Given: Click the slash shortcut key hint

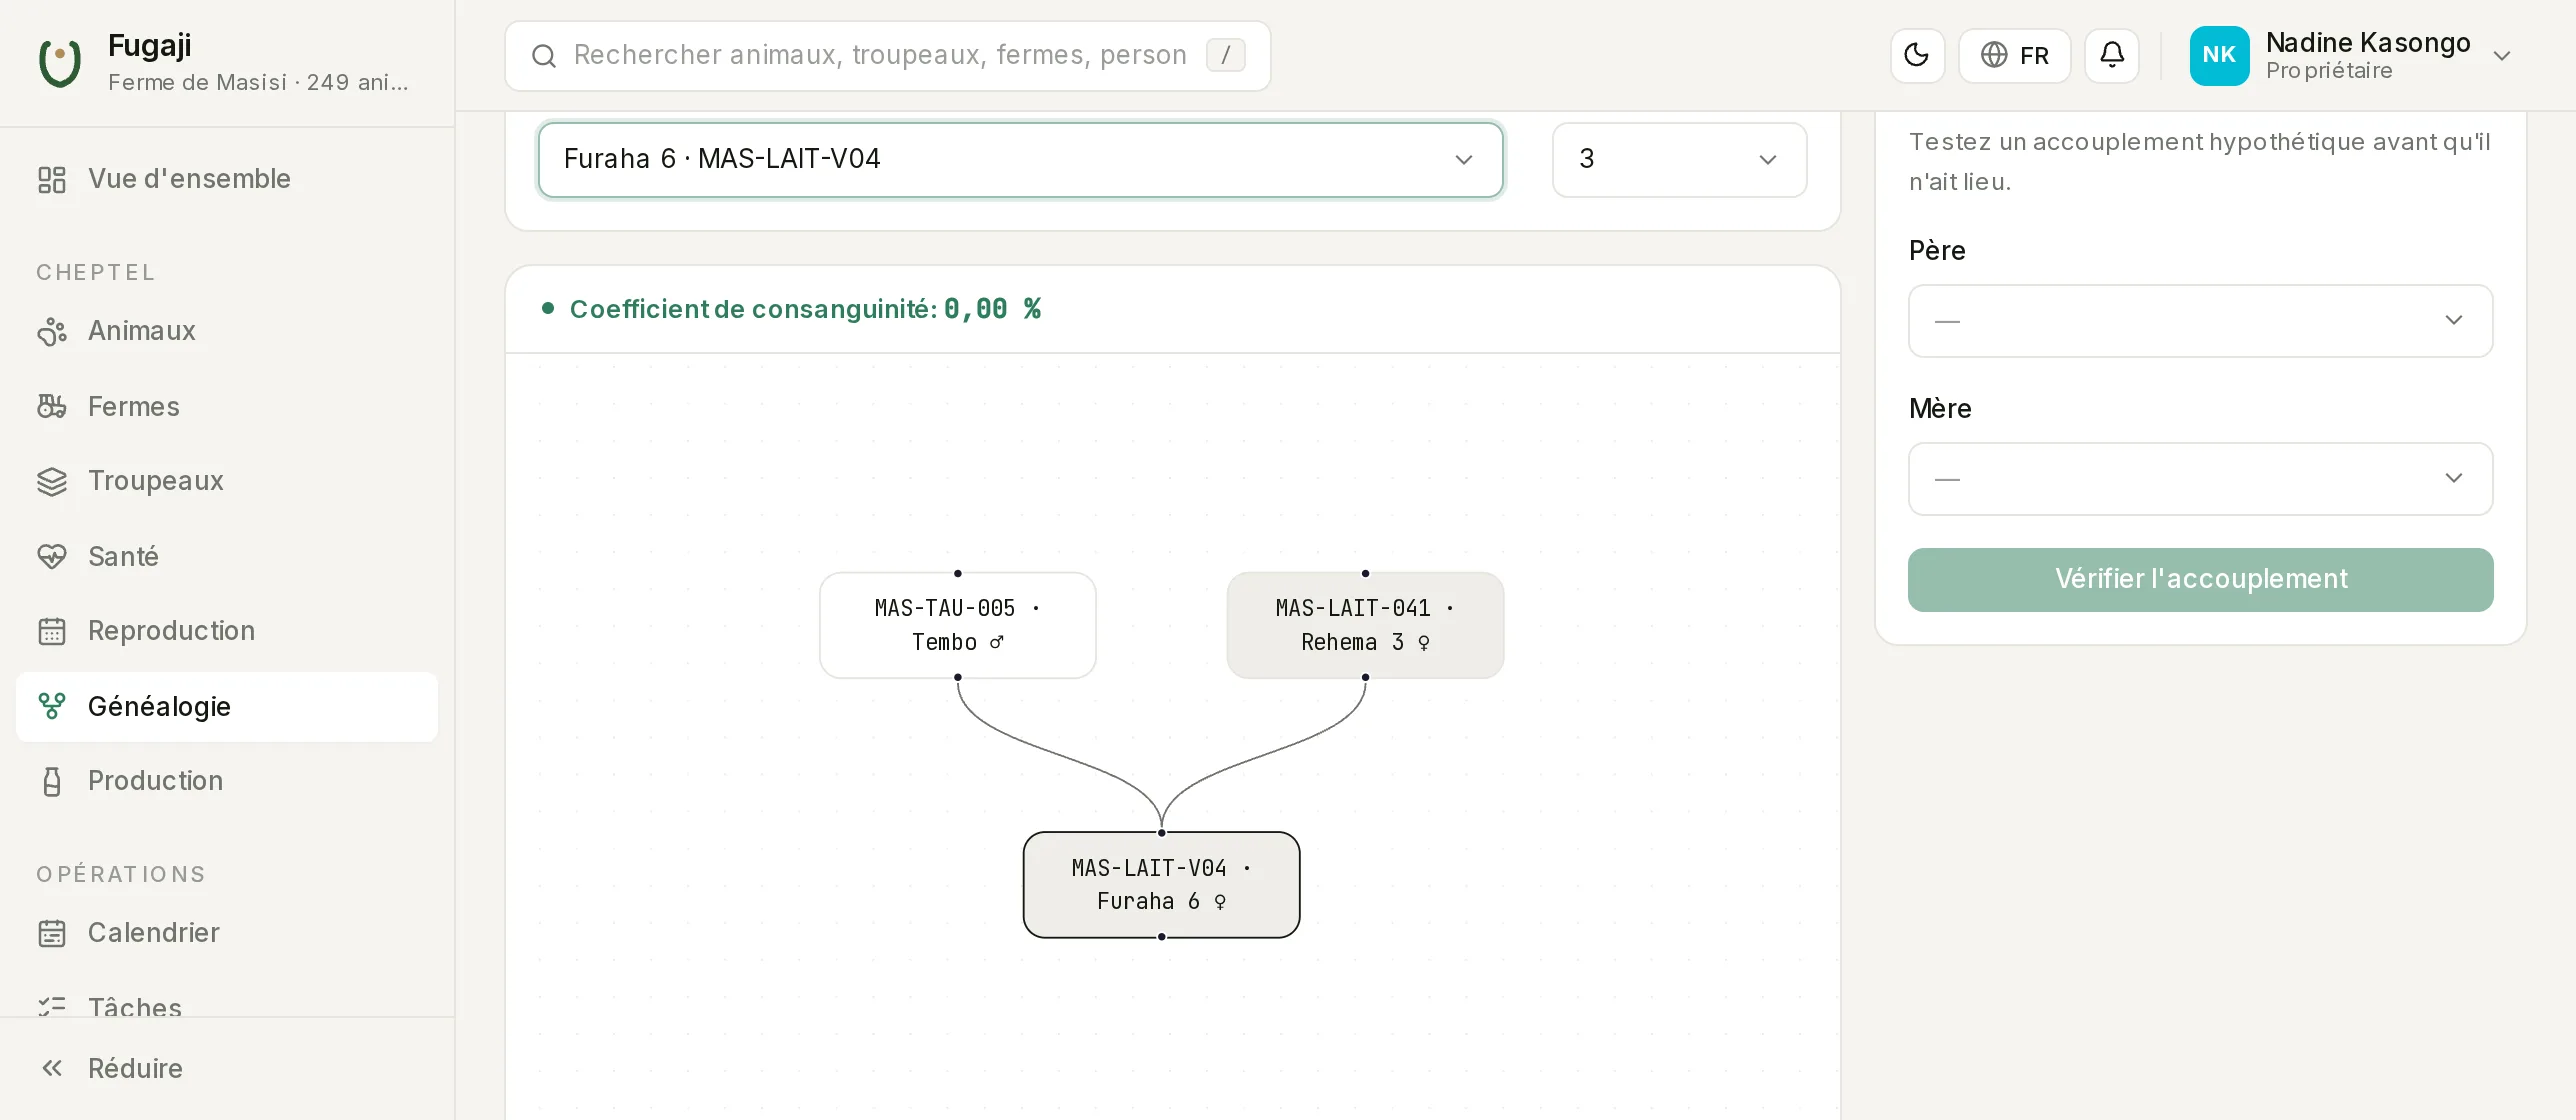Looking at the screenshot, I should 1225,55.
